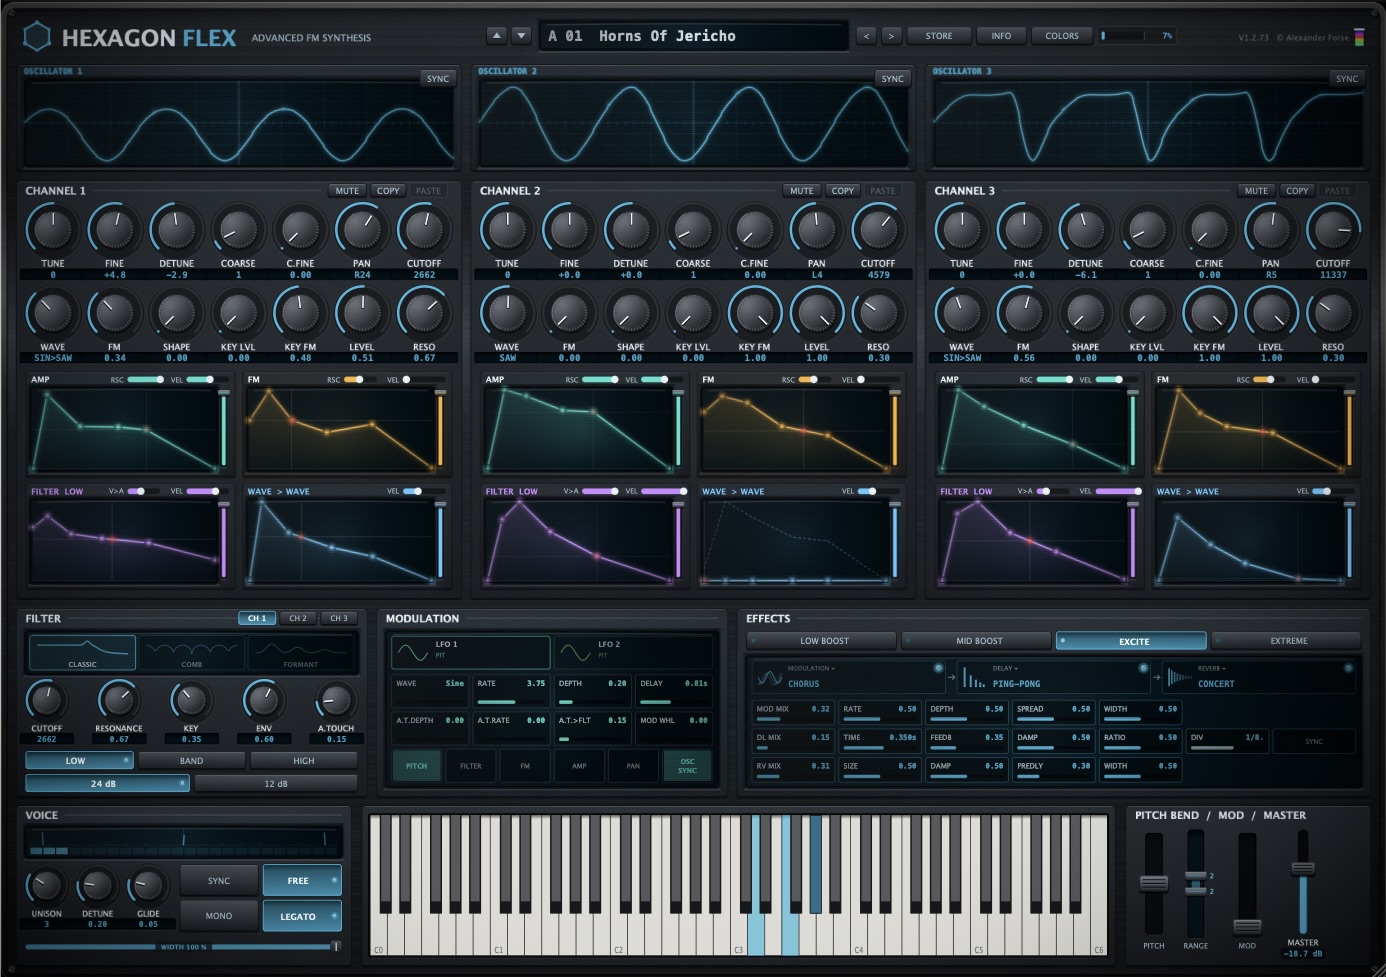Click the Ping-Pong delay bars icon

click(973, 679)
